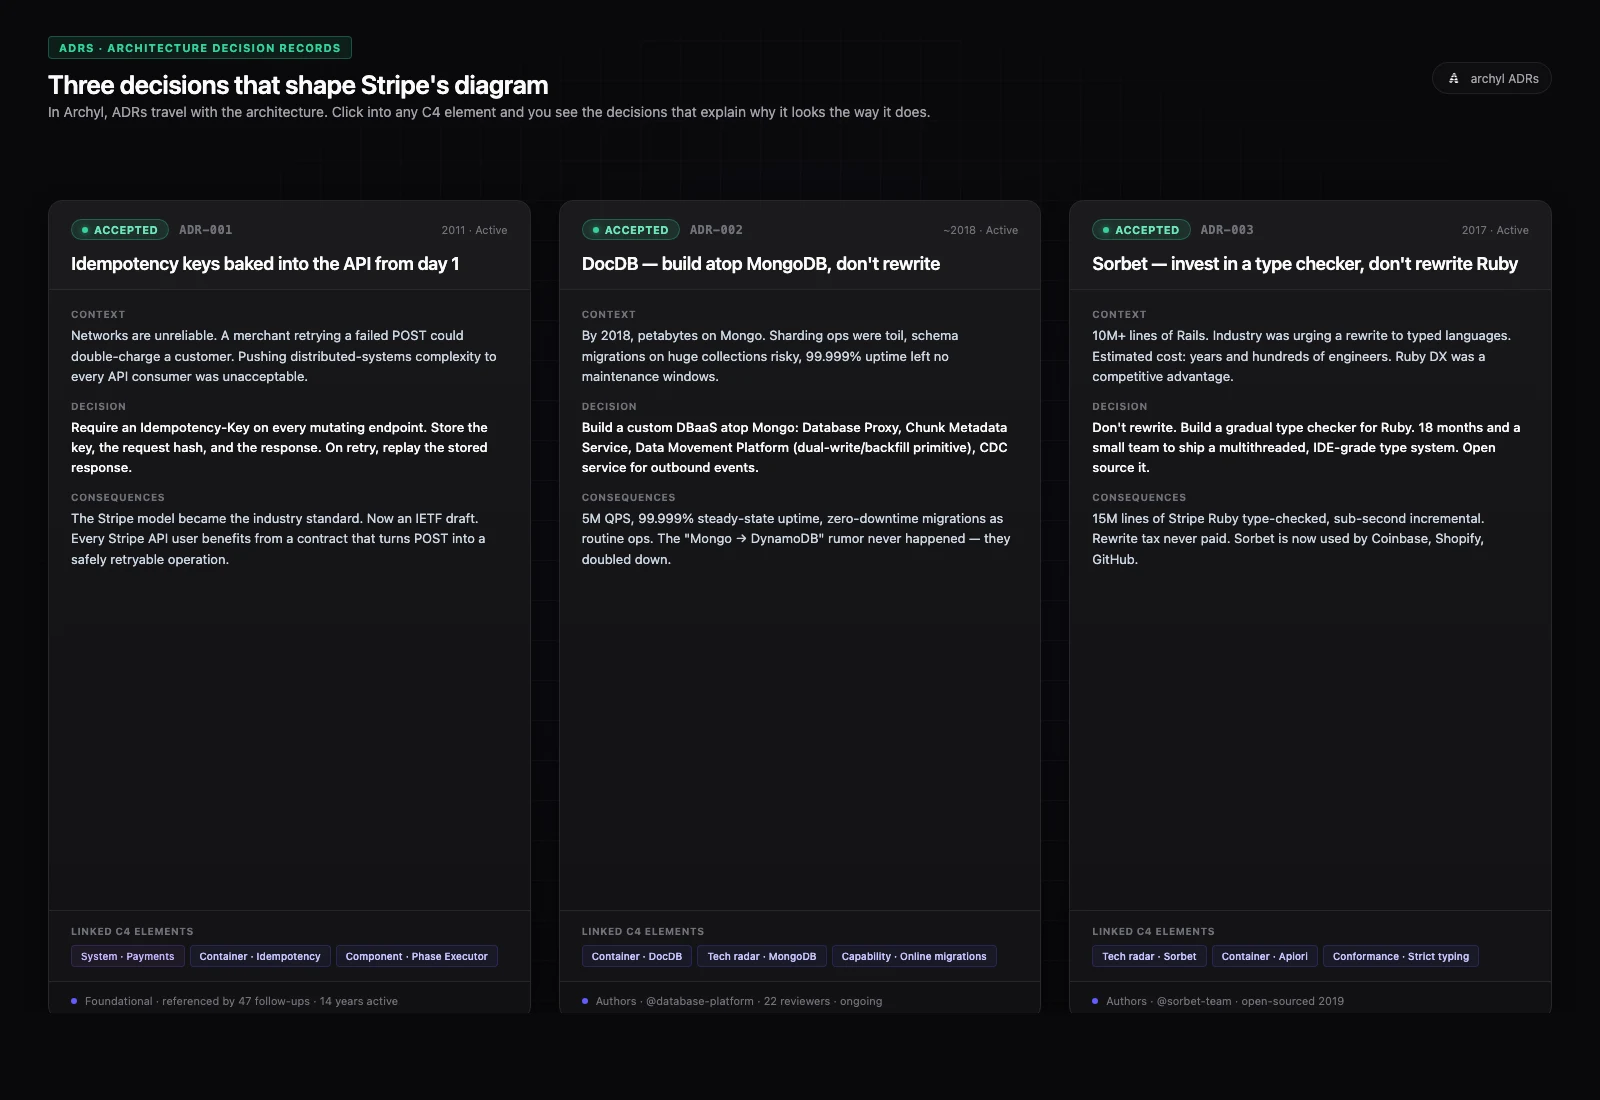The image size is (1600, 1100).
Task: Open "Sorbet — invest in a type checker" title
Action: point(1305,264)
